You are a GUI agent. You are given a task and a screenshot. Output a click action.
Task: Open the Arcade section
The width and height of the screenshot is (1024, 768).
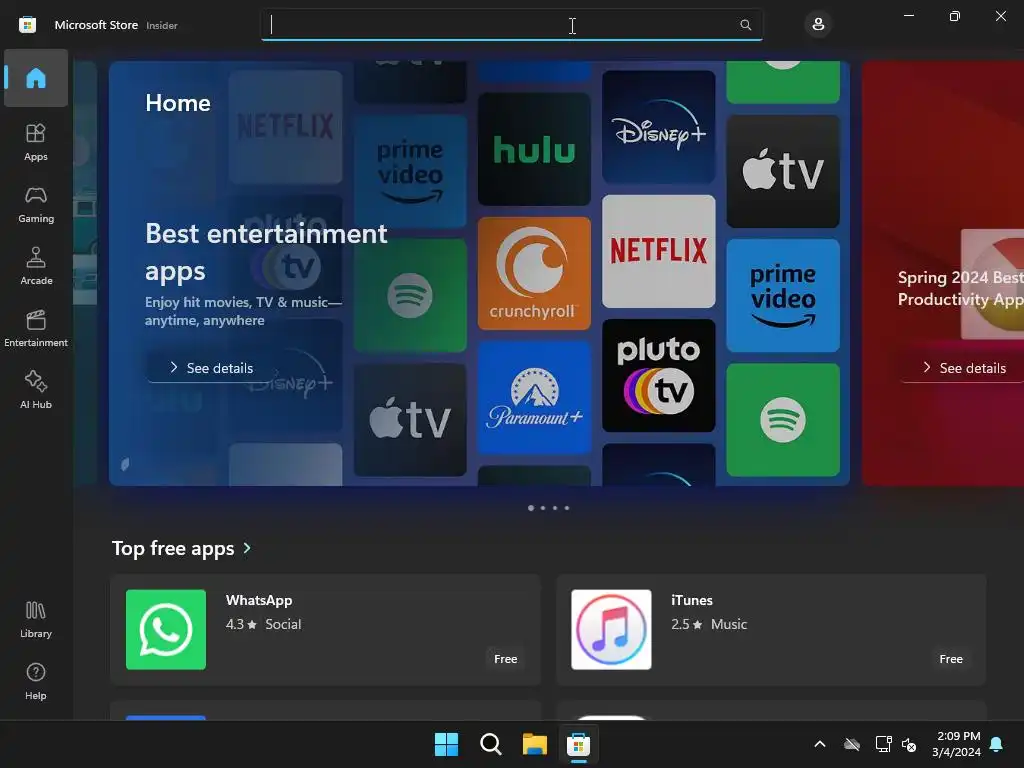click(x=36, y=266)
